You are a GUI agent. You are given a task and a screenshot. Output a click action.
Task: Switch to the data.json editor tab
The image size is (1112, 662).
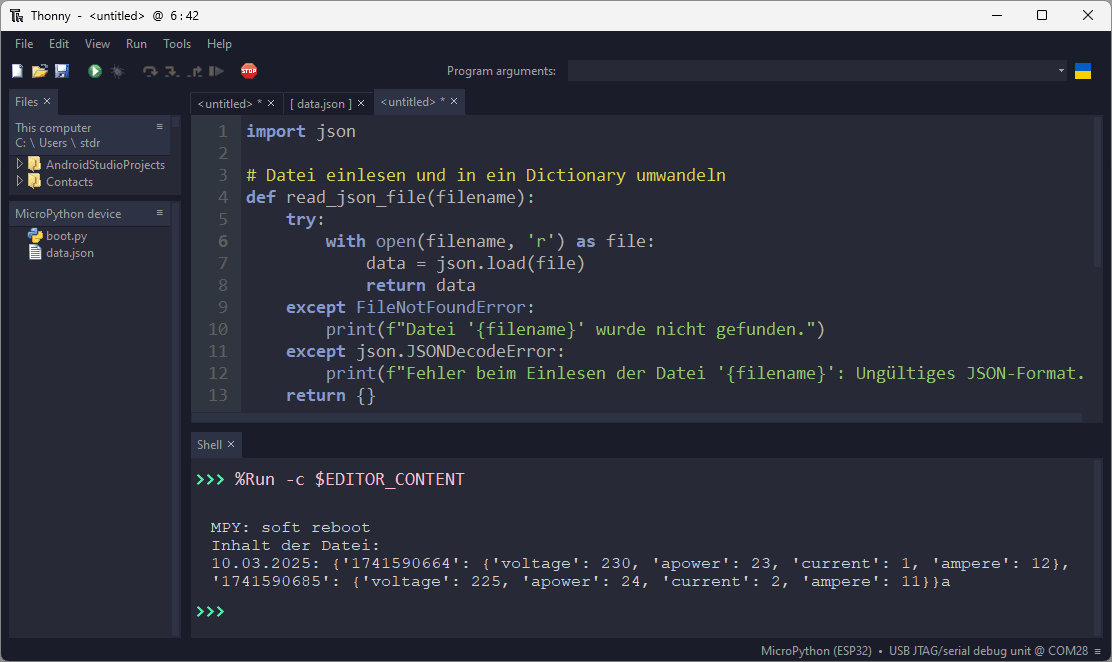coord(320,103)
